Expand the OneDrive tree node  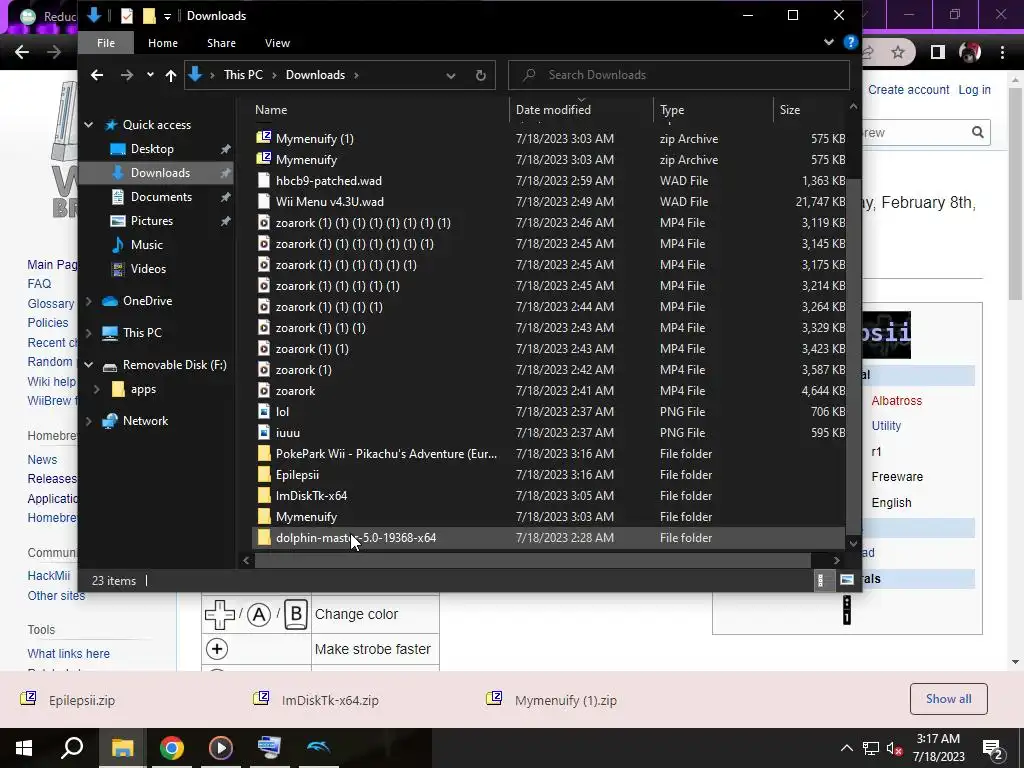point(88,301)
